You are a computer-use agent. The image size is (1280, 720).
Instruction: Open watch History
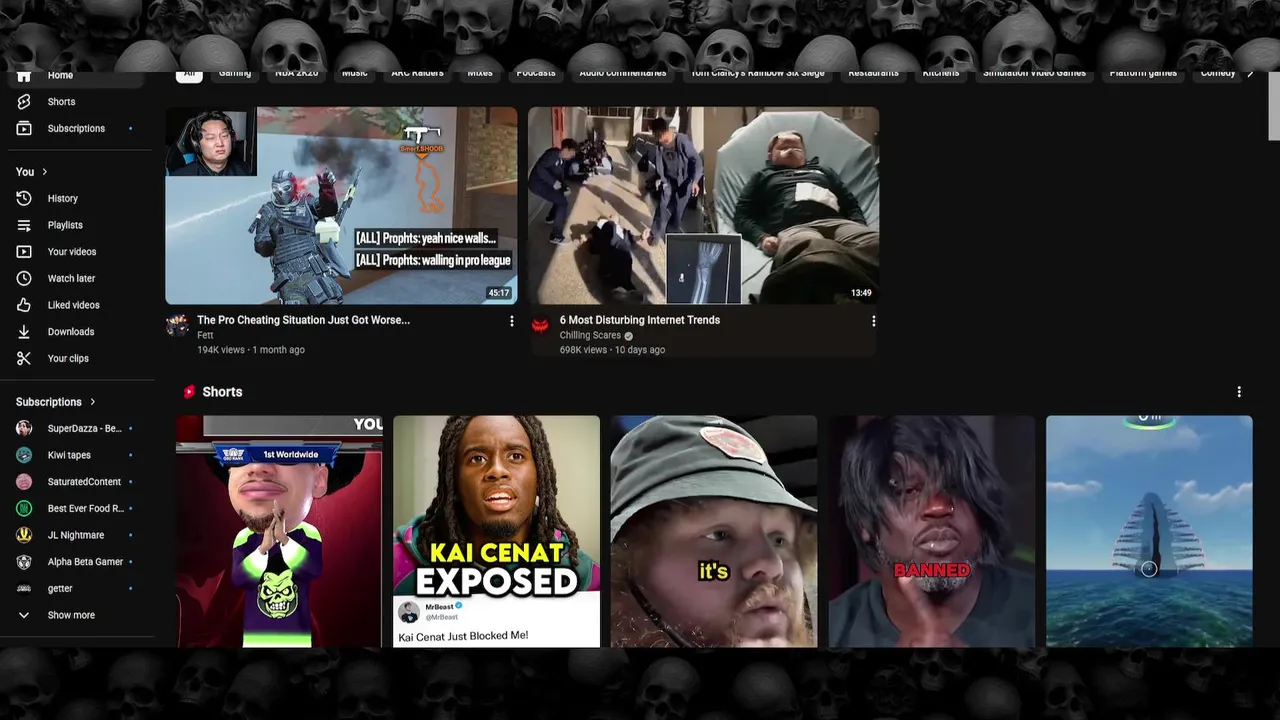pyautogui.click(x=62, y=199)
